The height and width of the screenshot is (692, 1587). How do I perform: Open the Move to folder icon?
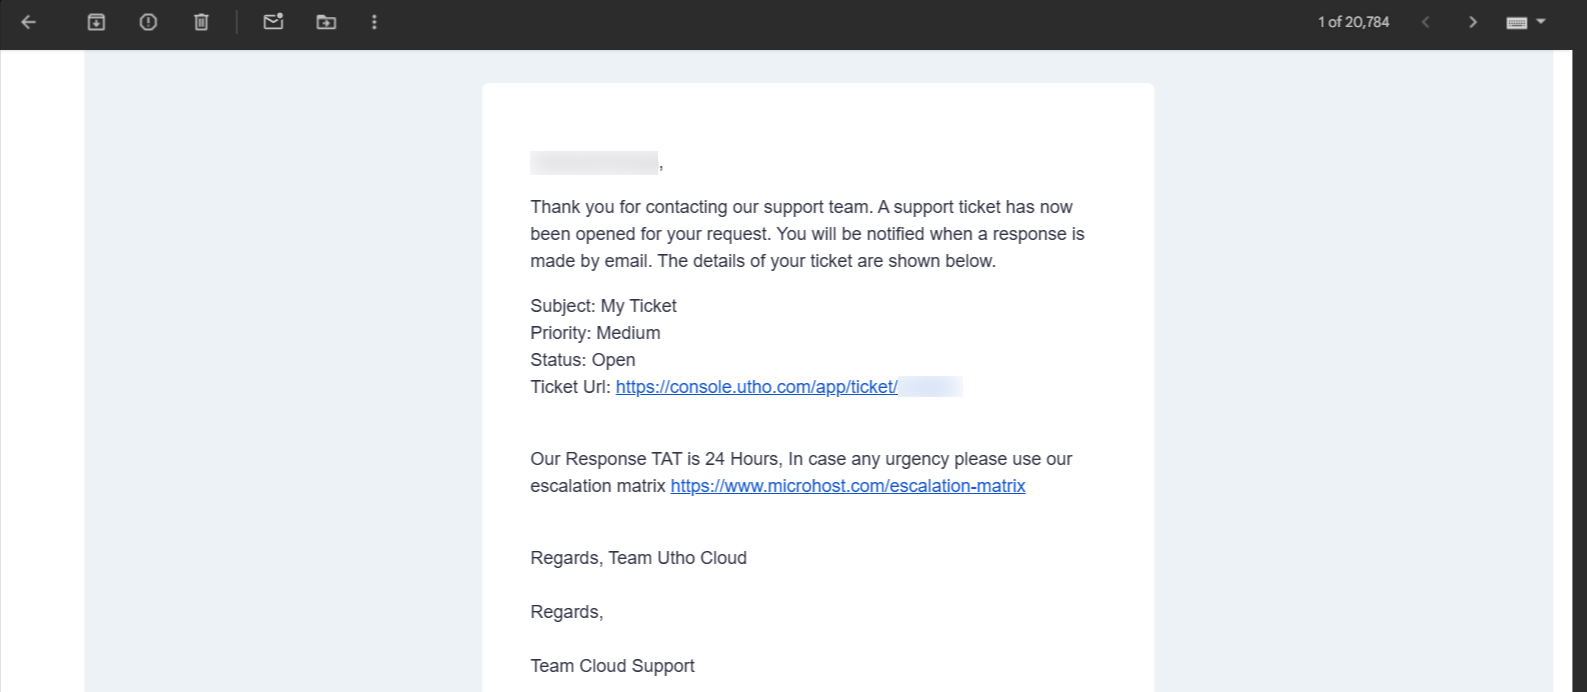pyautogui.click(x=326, y=22)
